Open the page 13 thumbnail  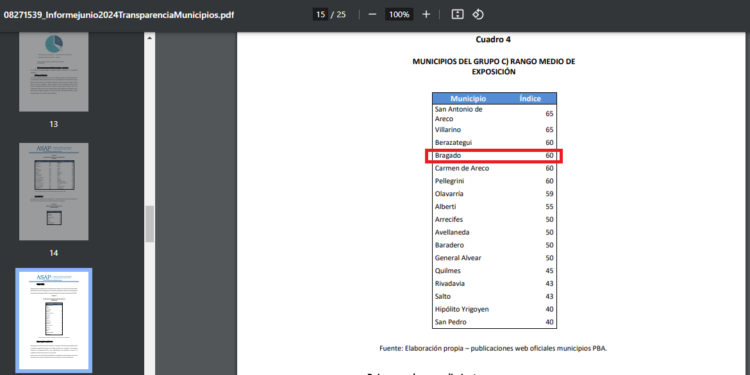coord(54,72)
